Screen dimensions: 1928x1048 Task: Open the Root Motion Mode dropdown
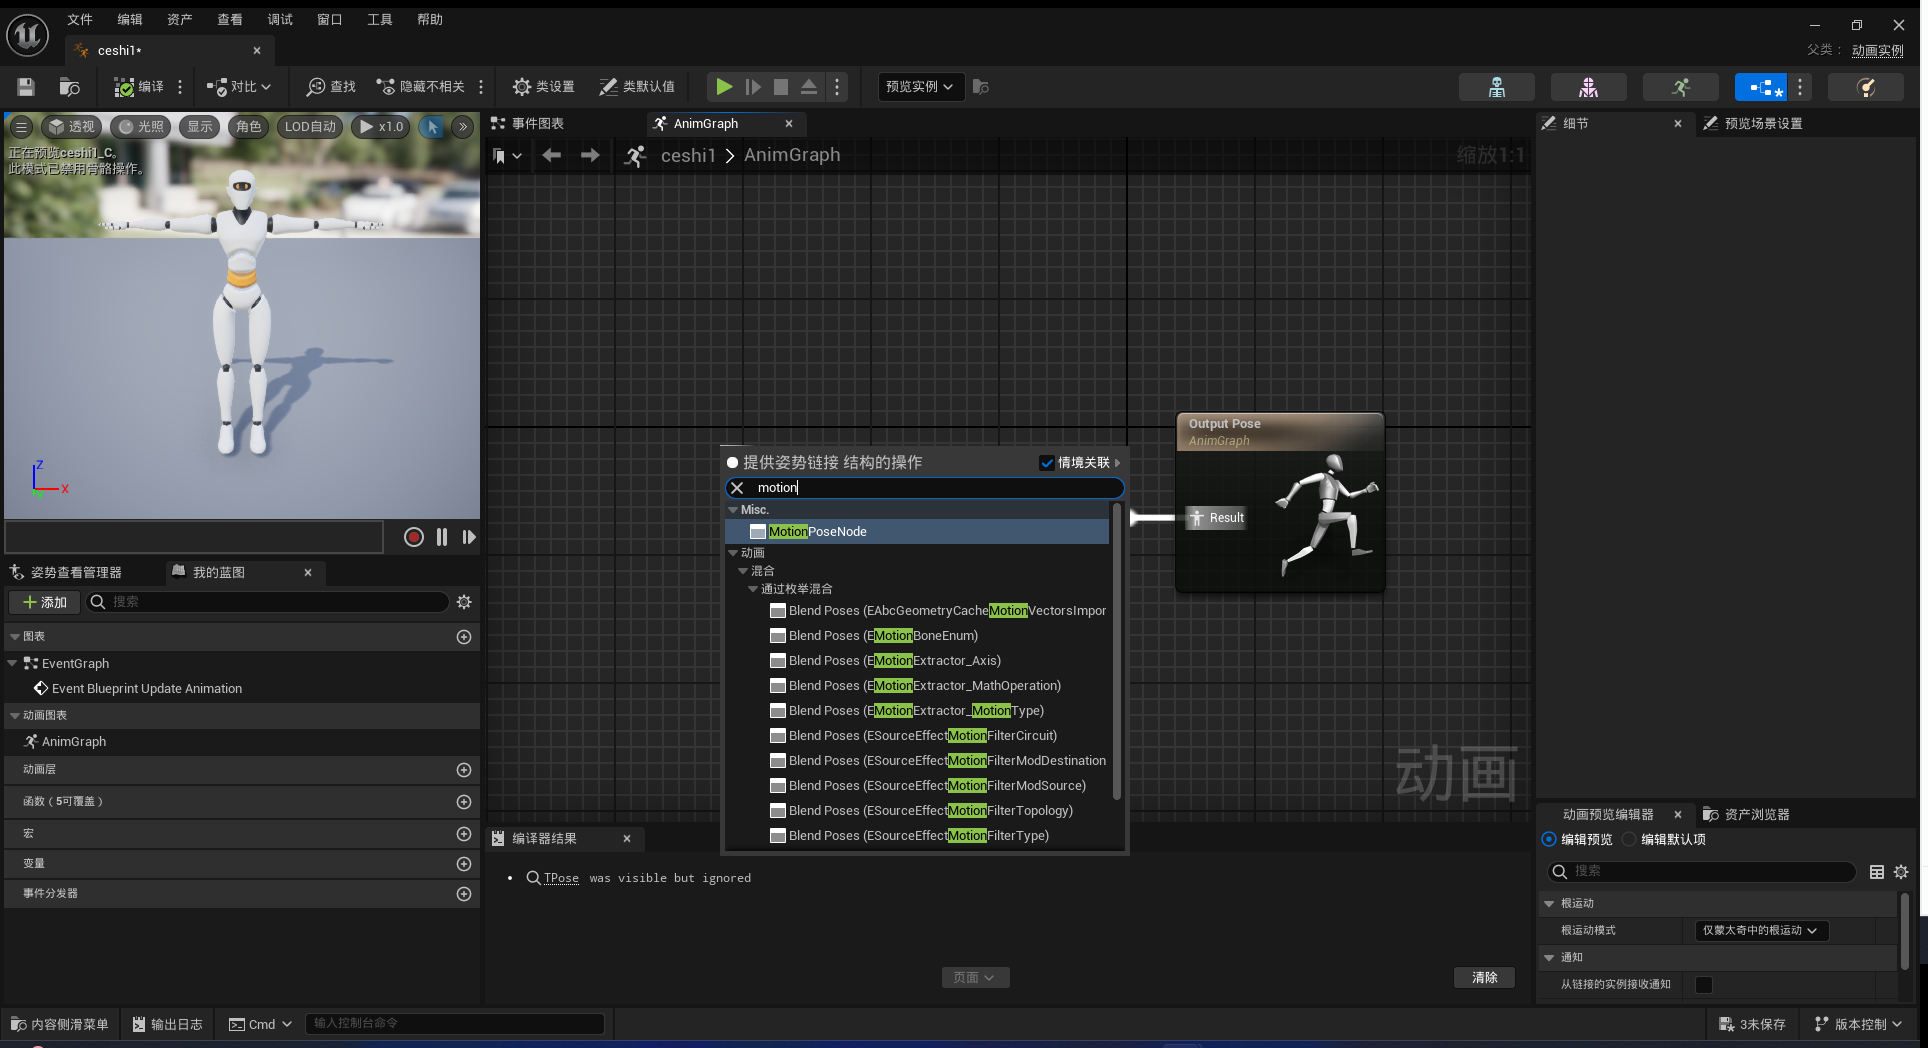click(x=1761, y=930)
